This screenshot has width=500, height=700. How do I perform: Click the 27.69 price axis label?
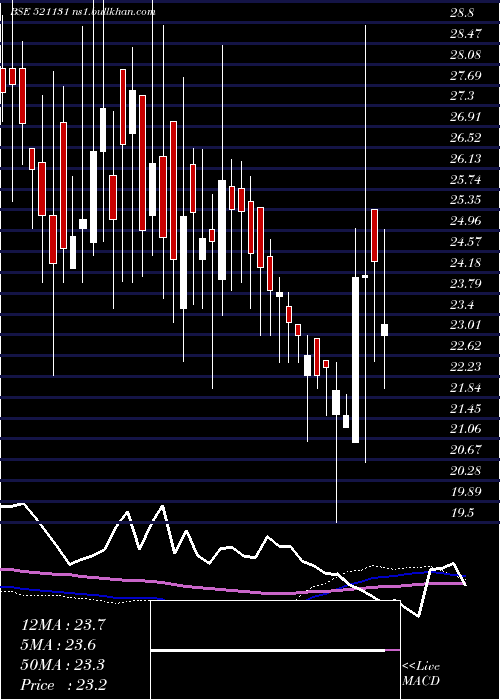pos(465,75)
